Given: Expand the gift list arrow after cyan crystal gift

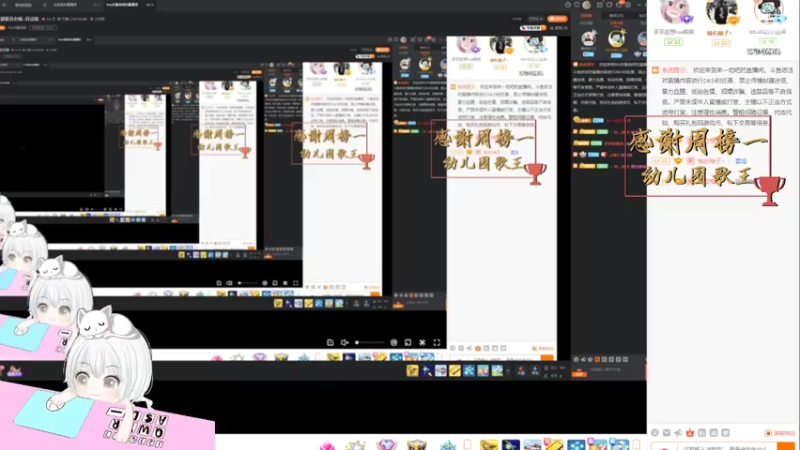Looking at the screenshot, I should coord(467,445).
